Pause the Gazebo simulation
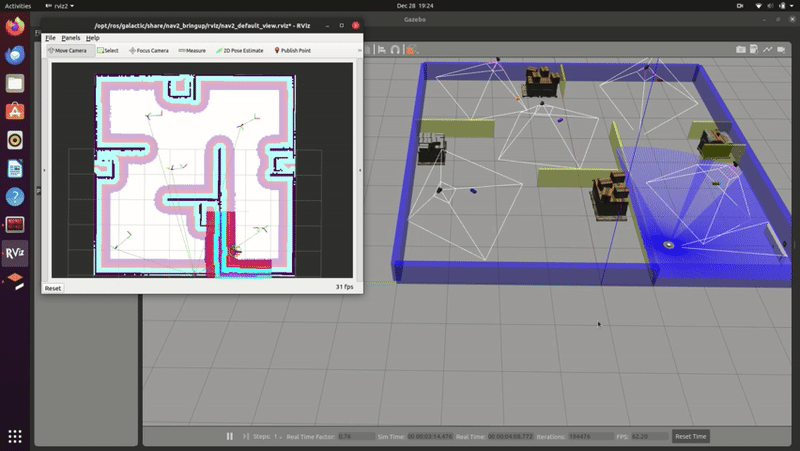800x451 pixels. click(x=230, y=437)
